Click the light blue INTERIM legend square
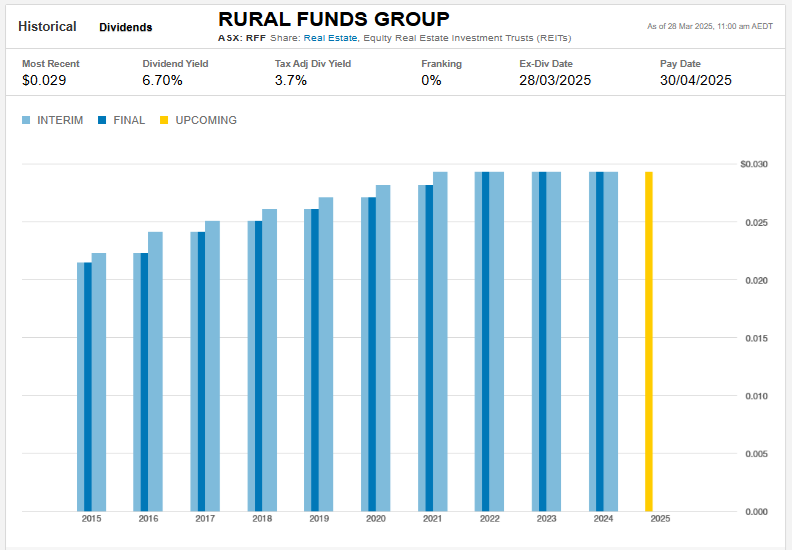The height and width of the screenshot is (550, 792). (27, 120)
